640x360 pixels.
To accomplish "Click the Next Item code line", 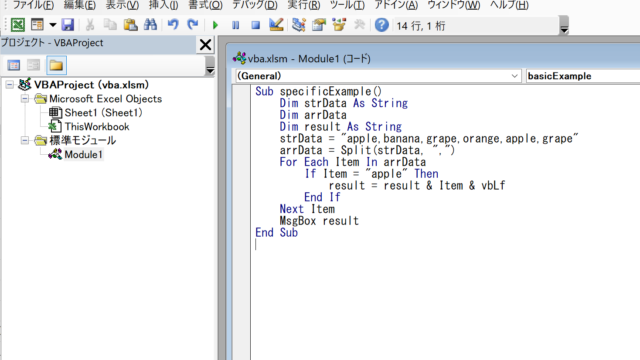I will point(307,209).
